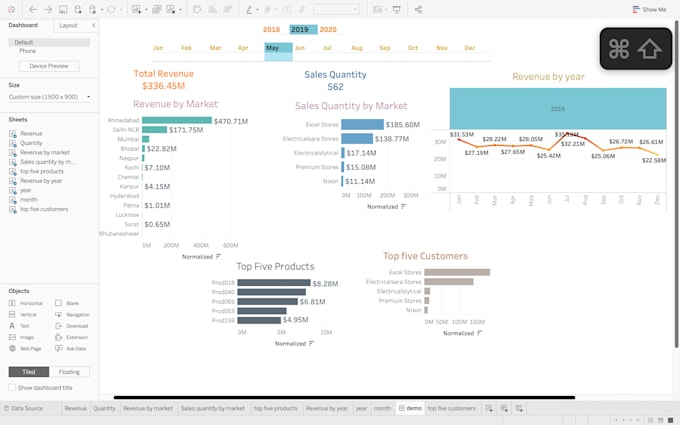The width and height of the screenshot is (680, 425).
Task: Click the Back arrow in the toolbar
Action: (33, 9)
